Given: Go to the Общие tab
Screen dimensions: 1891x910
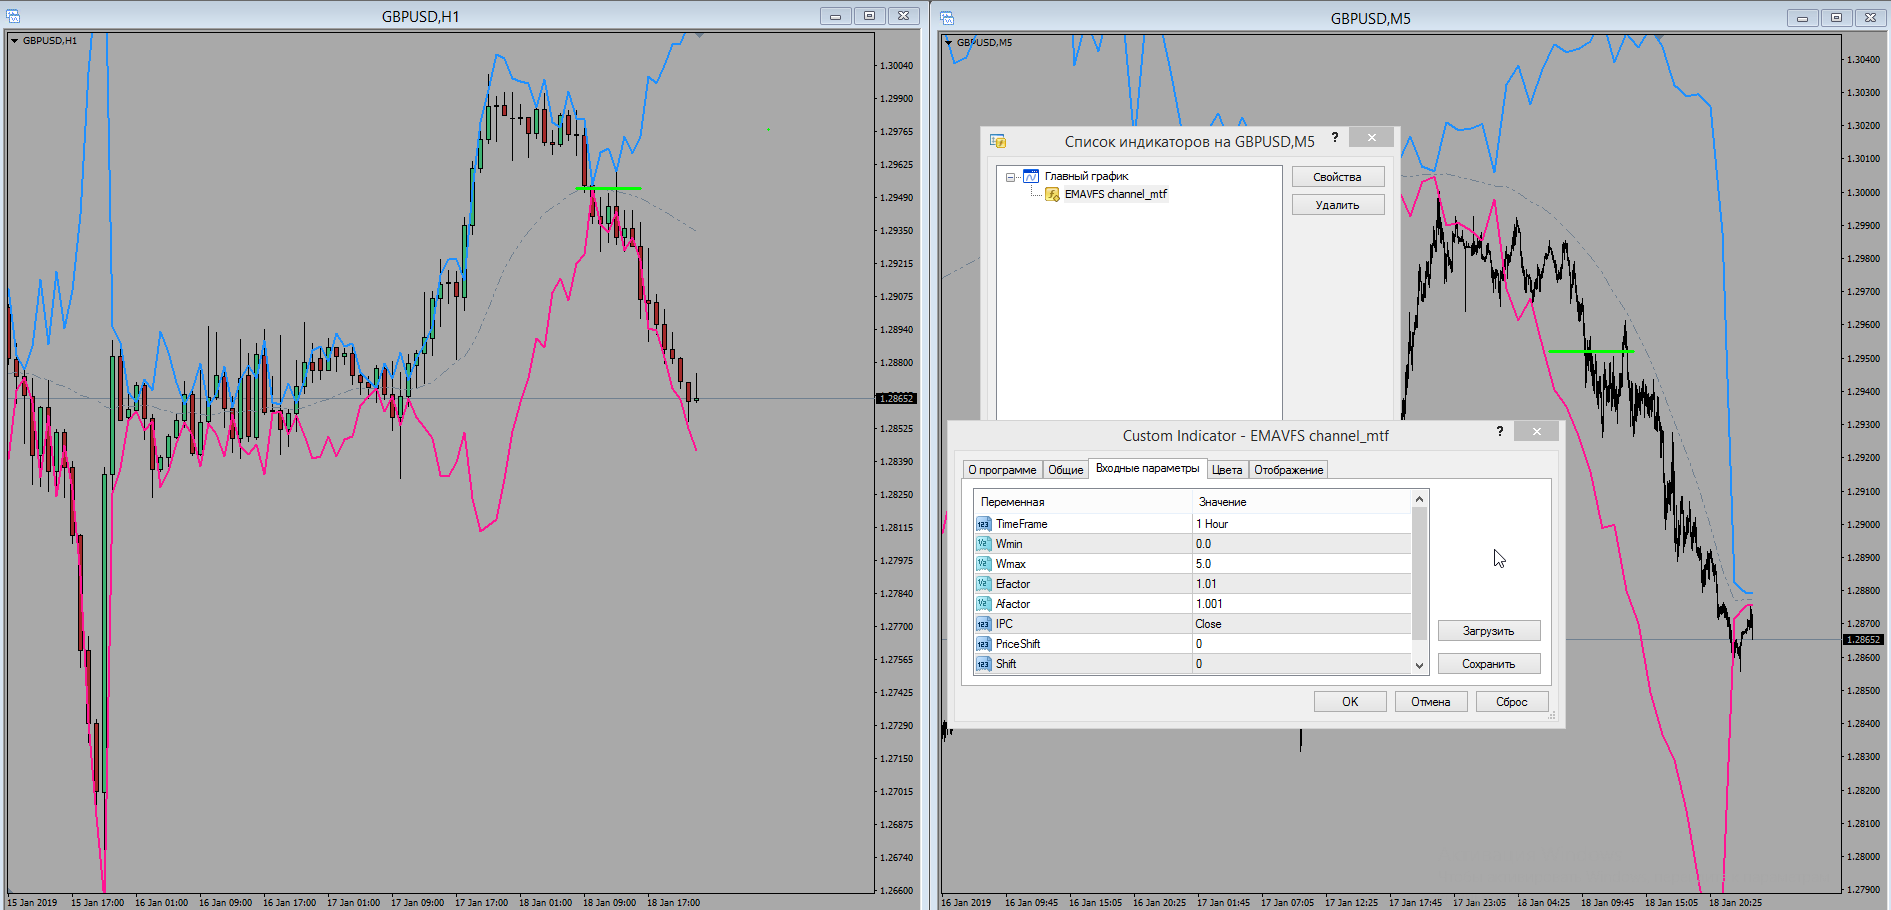Looking at the screenshot, I should 1065,470.
